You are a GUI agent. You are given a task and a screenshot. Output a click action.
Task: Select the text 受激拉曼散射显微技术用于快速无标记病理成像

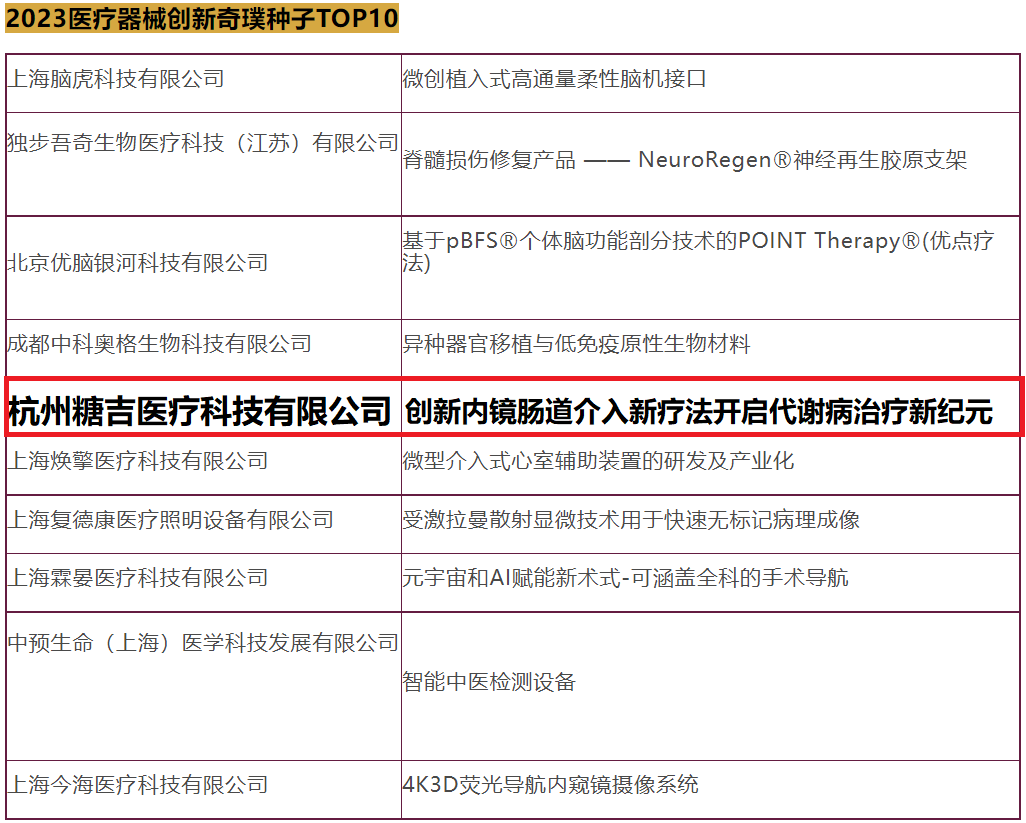pos(631,520)
